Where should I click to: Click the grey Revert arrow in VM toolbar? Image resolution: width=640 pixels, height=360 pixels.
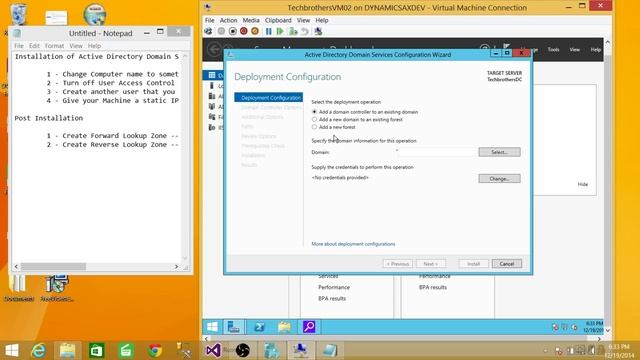coord(304,31)
